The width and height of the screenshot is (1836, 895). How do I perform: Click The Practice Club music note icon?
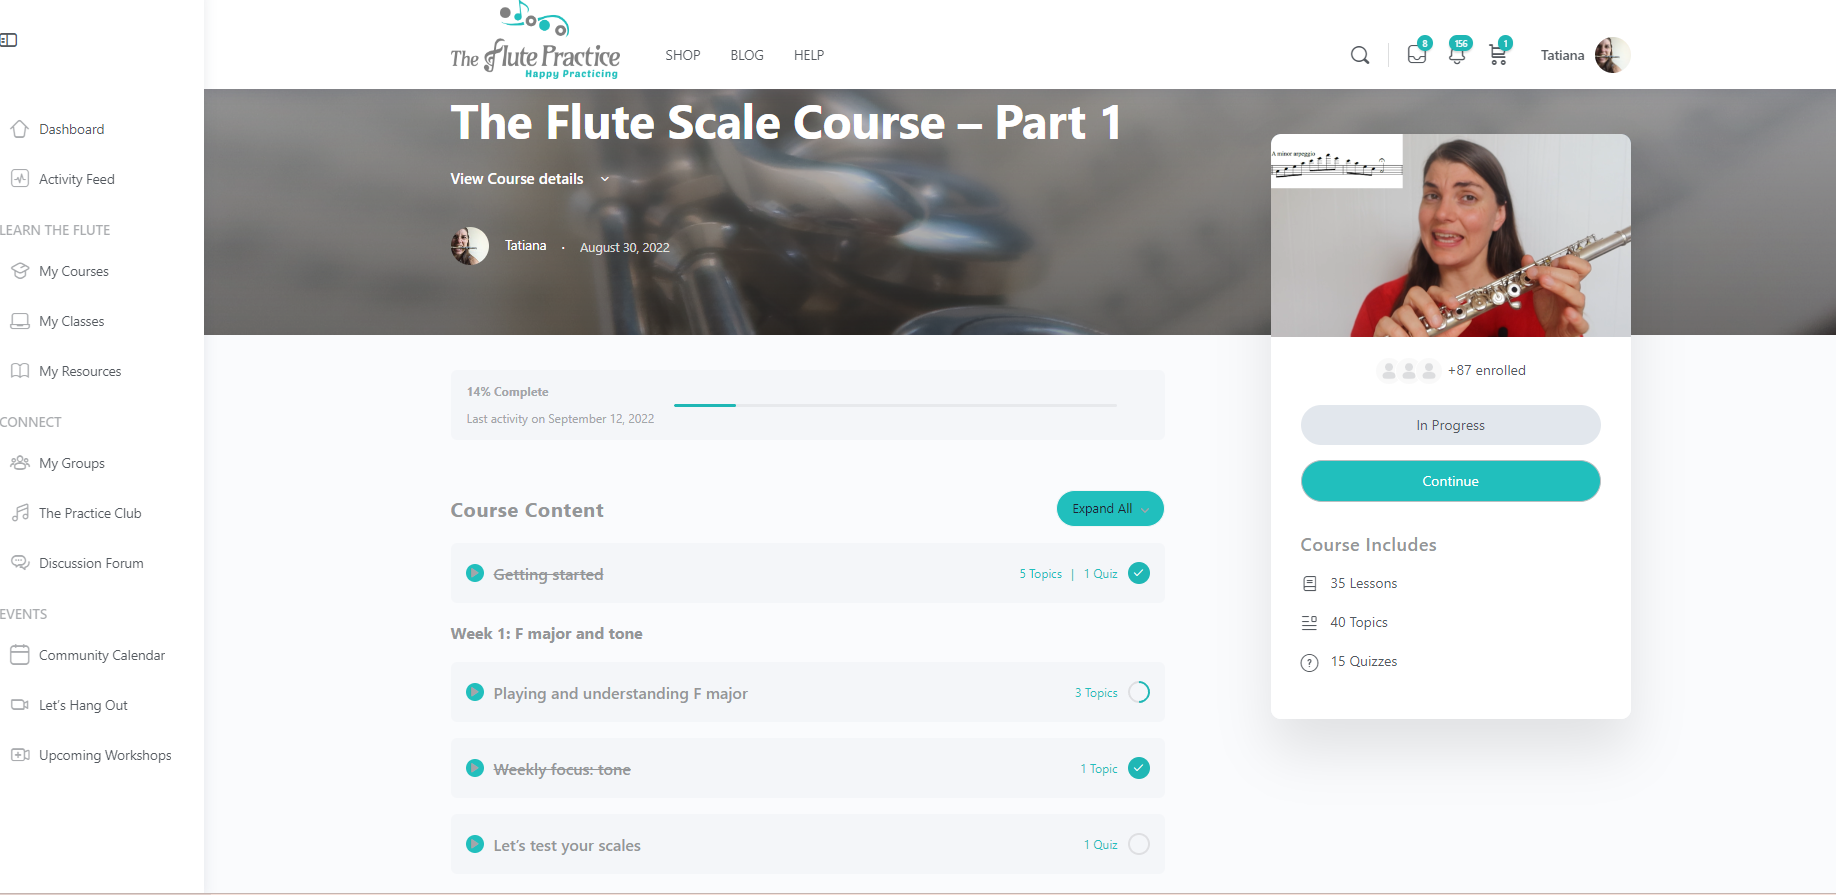coord(19,513)
